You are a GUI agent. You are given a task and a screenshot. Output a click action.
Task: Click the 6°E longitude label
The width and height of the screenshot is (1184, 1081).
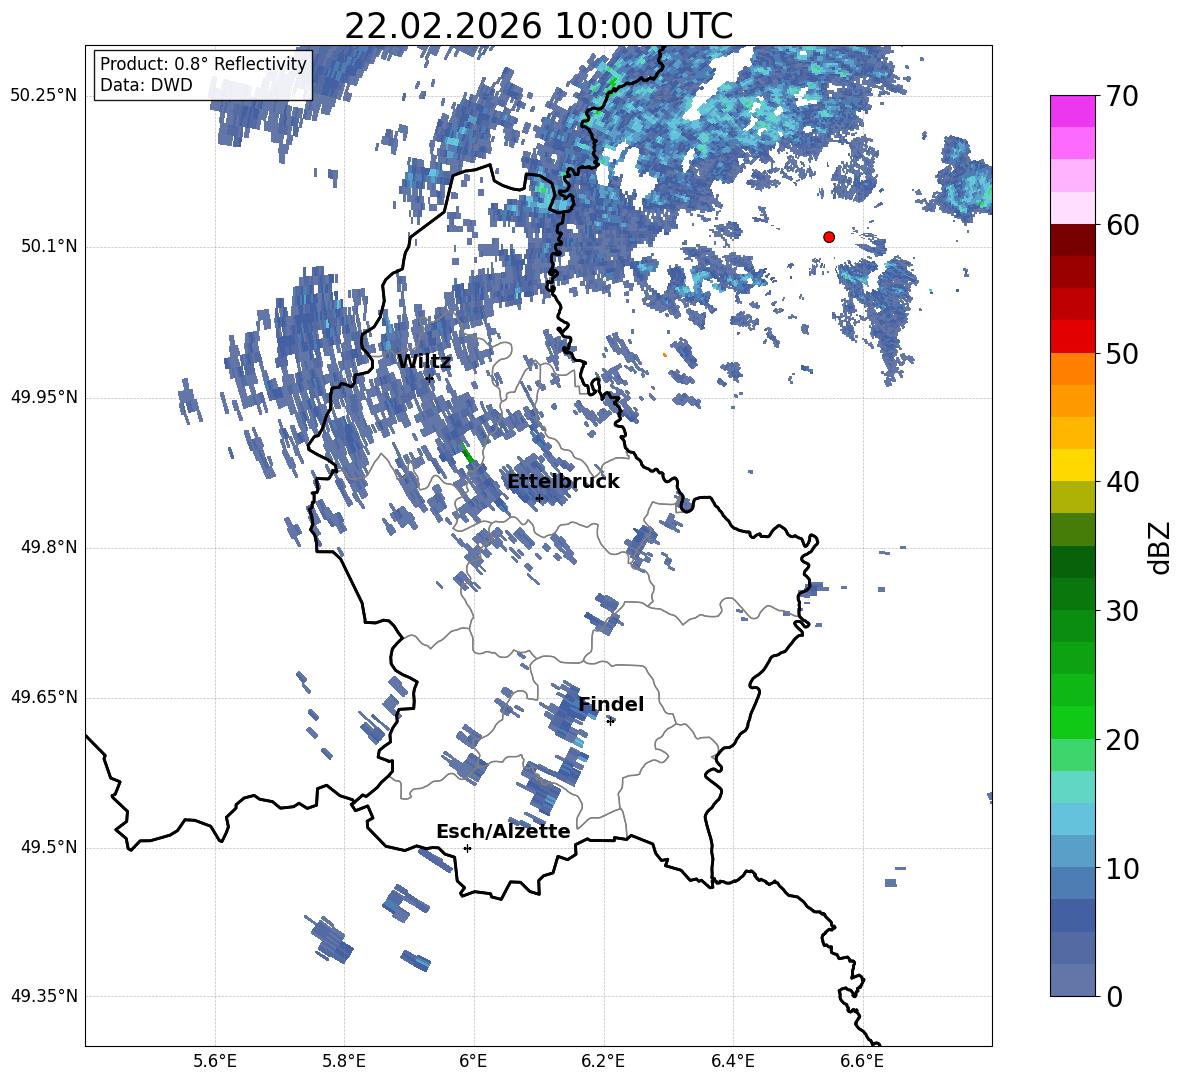[x=473, y=1061]
